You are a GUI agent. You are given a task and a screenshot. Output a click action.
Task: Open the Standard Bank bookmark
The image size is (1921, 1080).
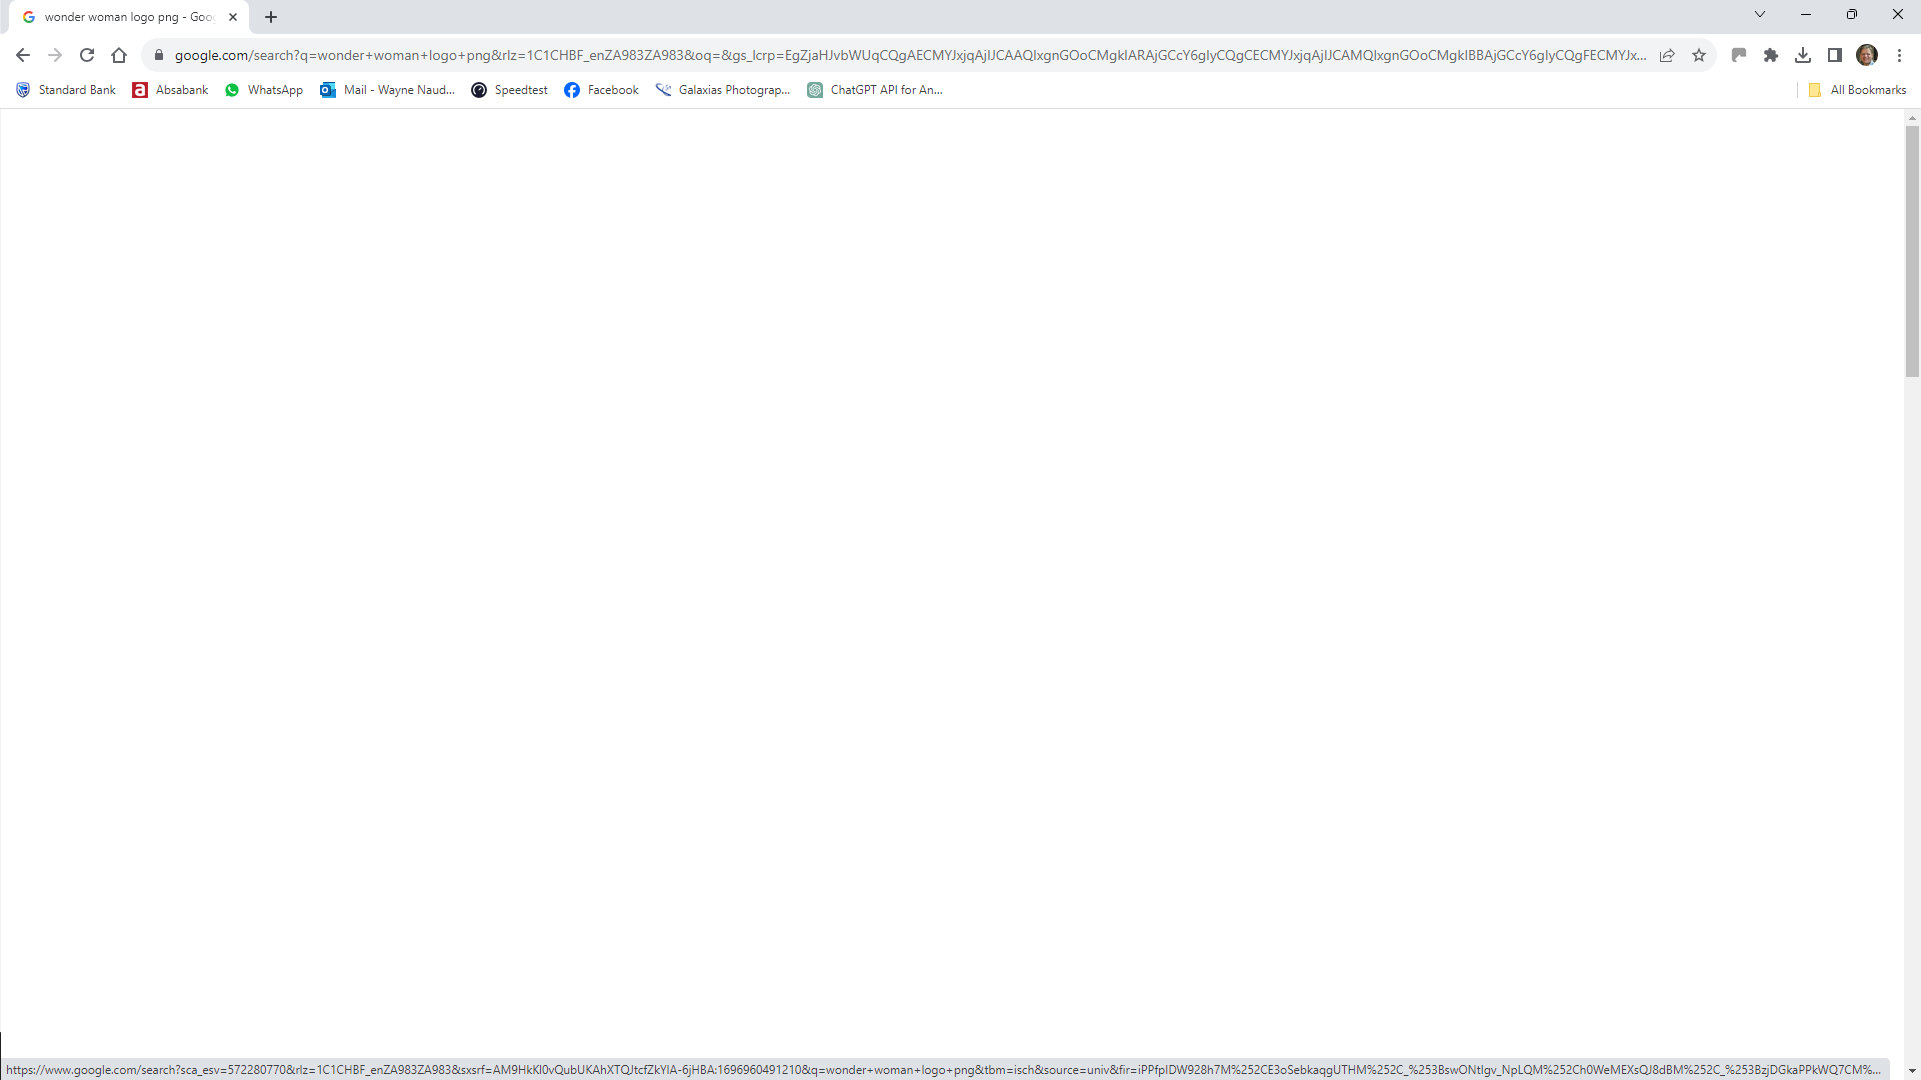(x=66, y=89)
